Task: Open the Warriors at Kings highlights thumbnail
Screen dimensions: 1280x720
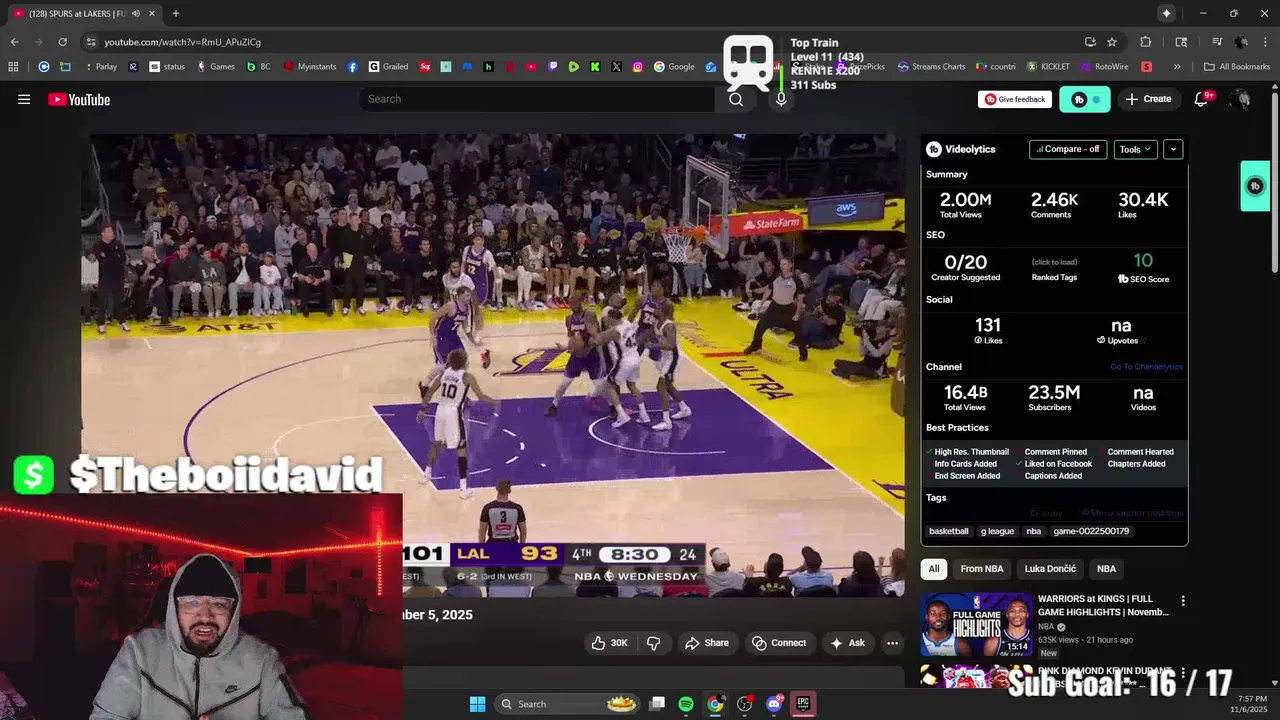Action: [x=977, y=625]
